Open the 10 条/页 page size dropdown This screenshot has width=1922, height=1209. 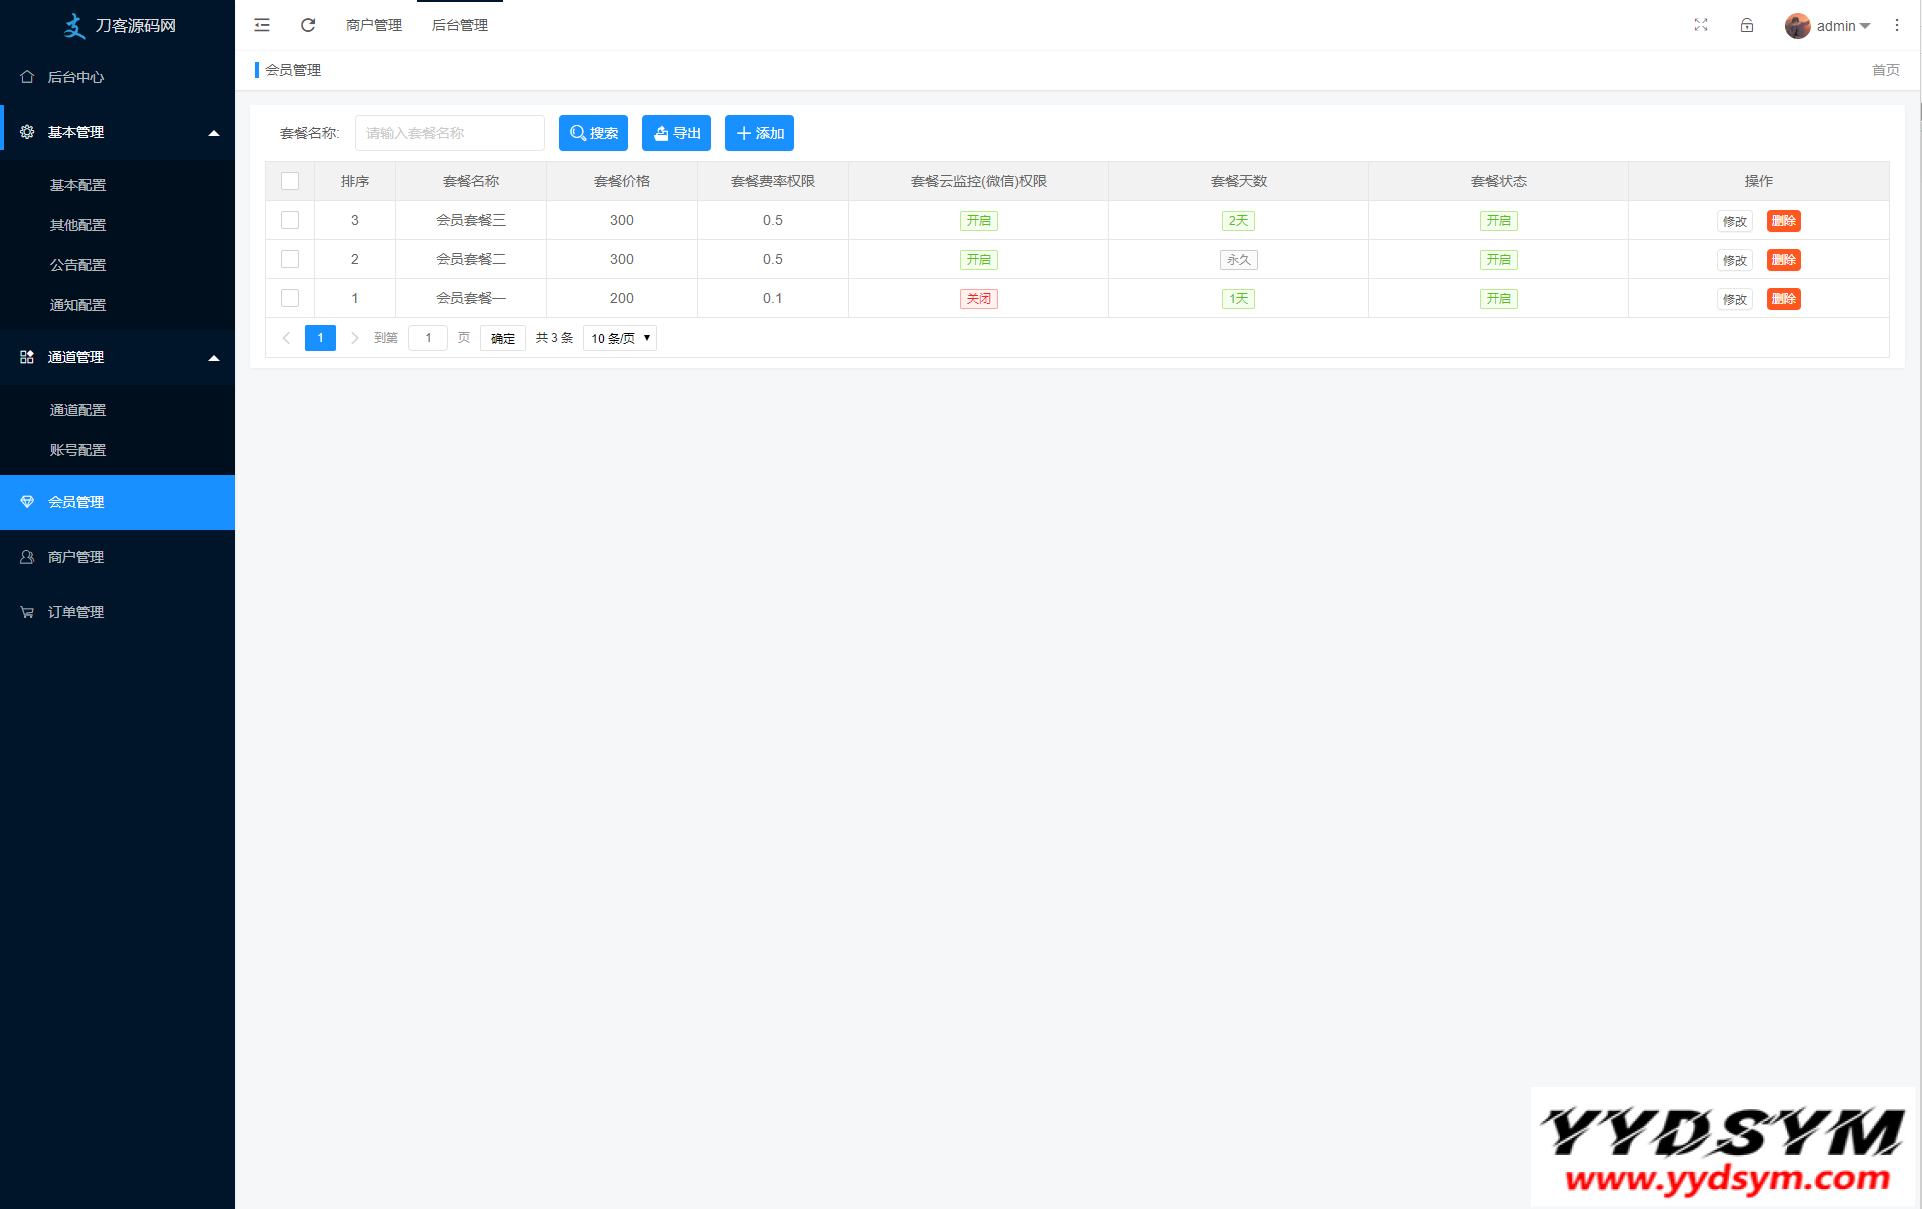[x=620, y=338]
